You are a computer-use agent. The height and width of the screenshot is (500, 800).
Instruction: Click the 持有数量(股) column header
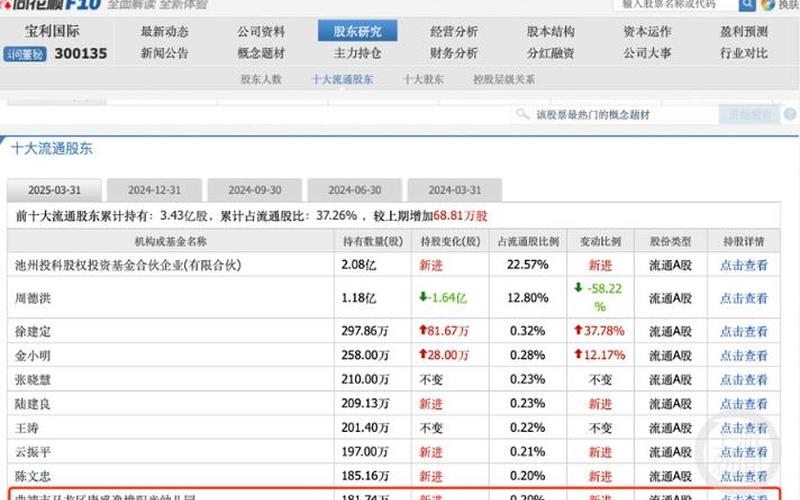click(x=372, y=241)
